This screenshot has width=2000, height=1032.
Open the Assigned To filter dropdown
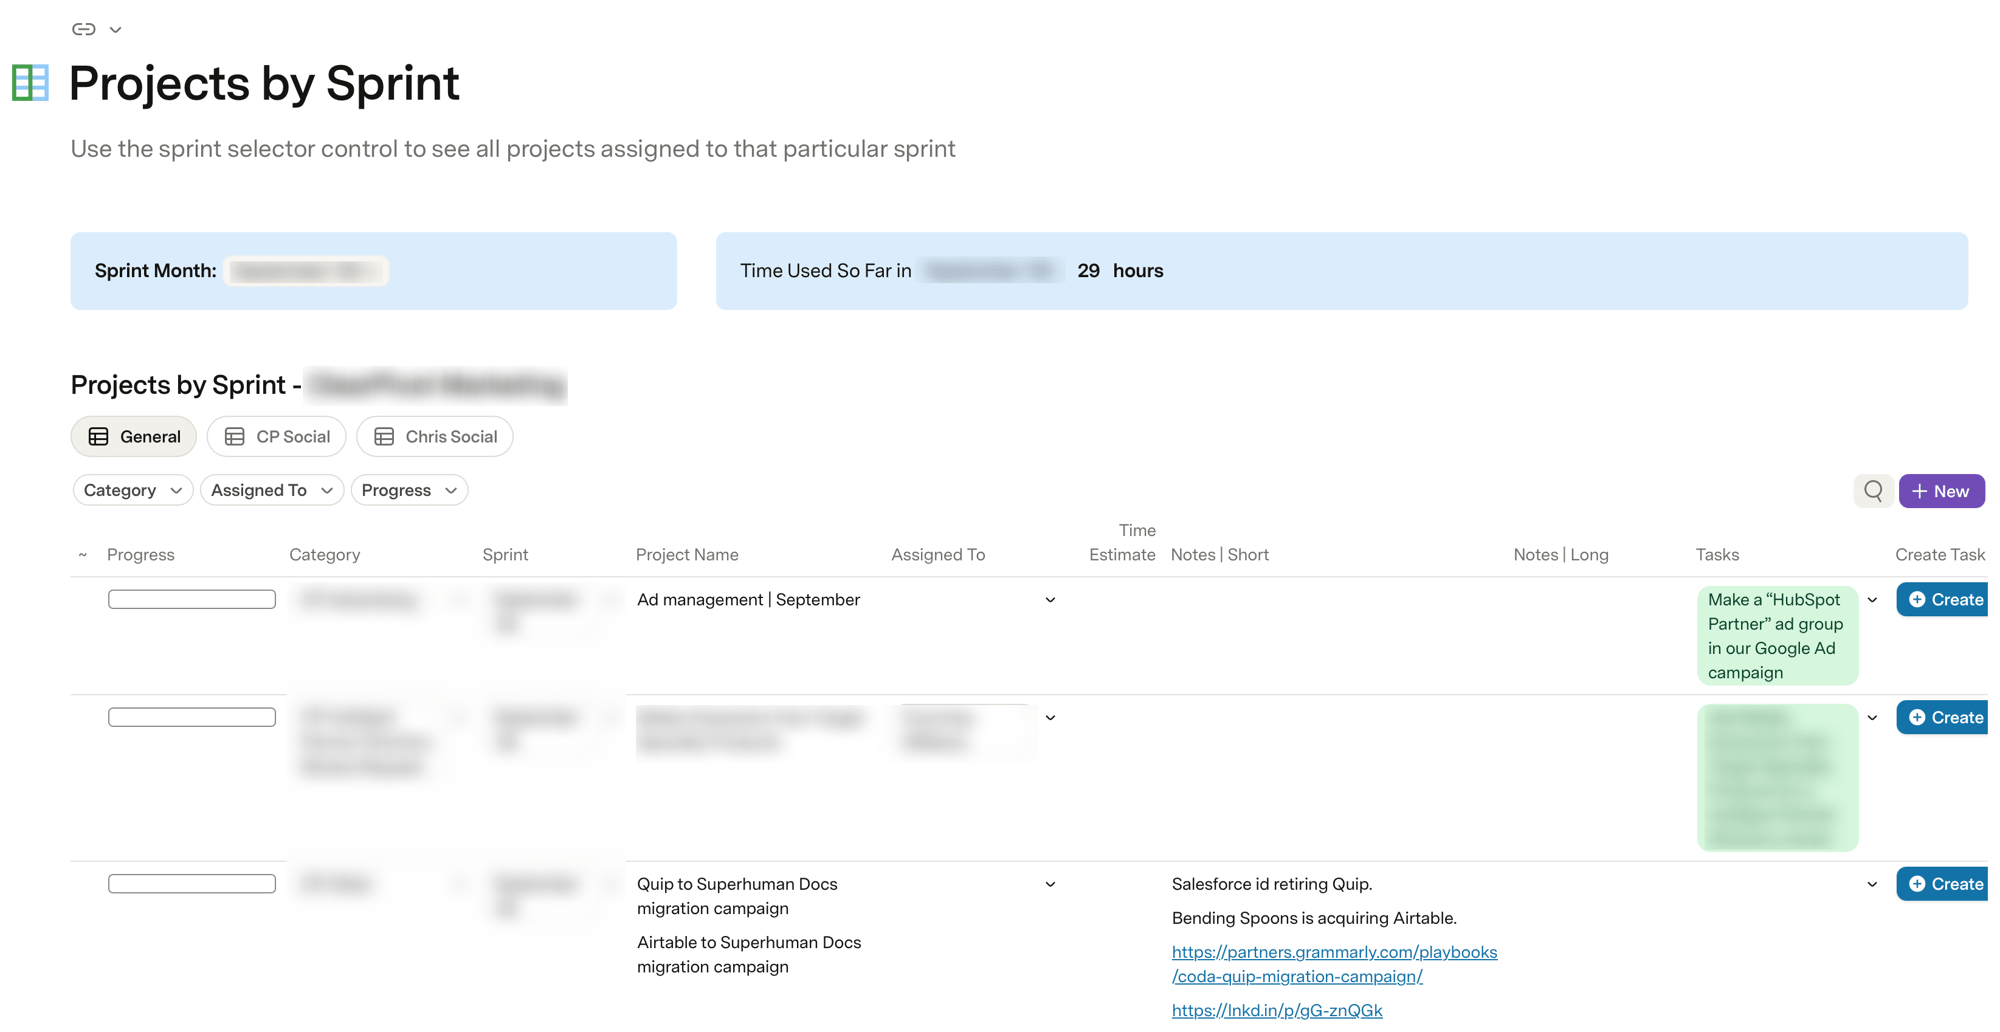click(x=272, y=490)
